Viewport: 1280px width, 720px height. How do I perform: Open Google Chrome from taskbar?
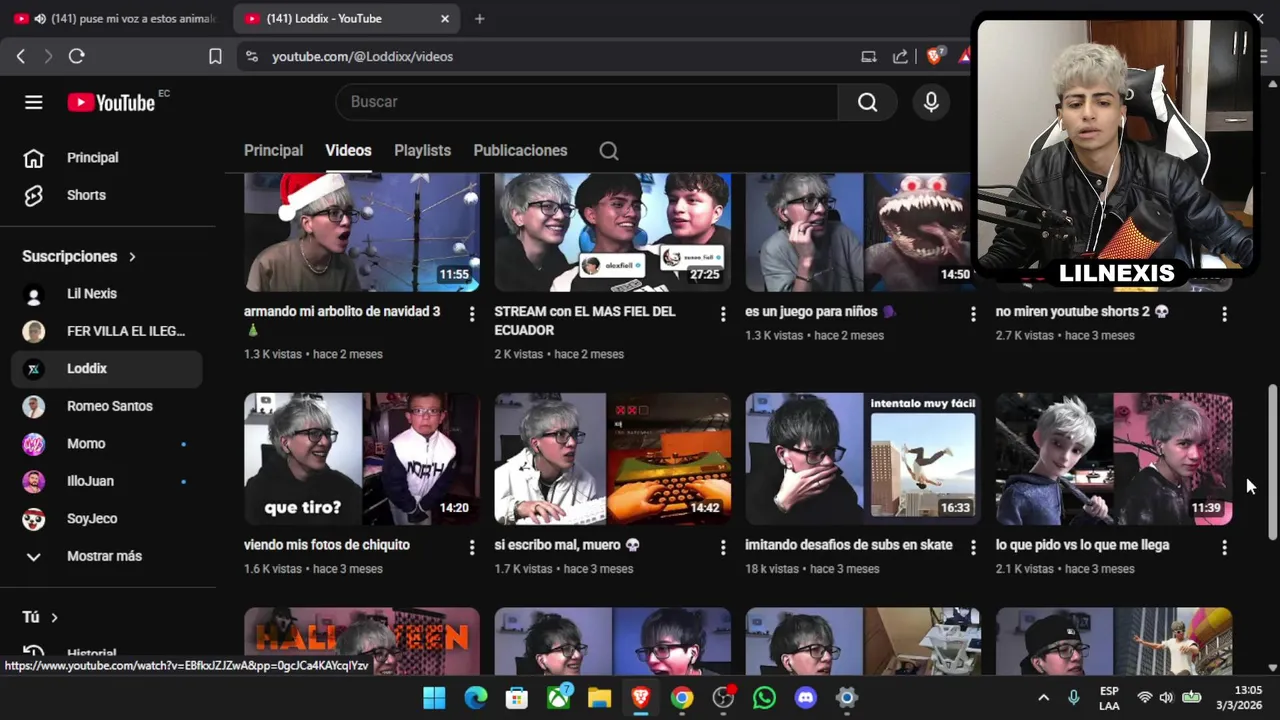[682, 698]
